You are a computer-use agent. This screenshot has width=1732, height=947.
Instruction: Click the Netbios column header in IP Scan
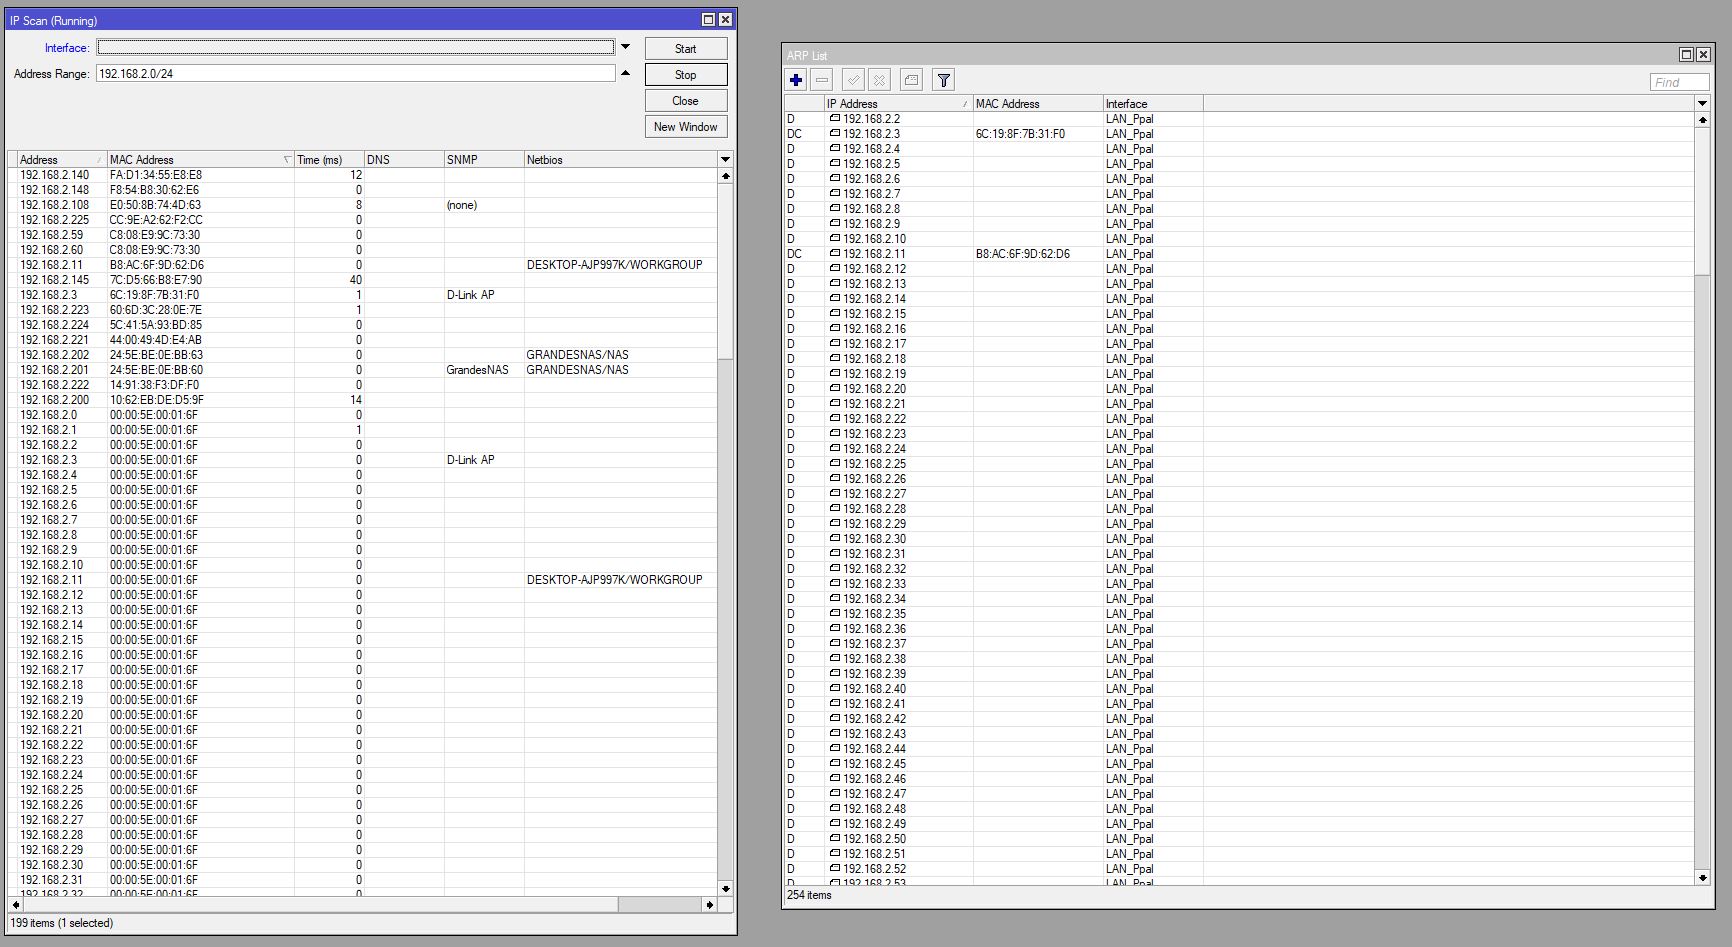pos(621,160)
